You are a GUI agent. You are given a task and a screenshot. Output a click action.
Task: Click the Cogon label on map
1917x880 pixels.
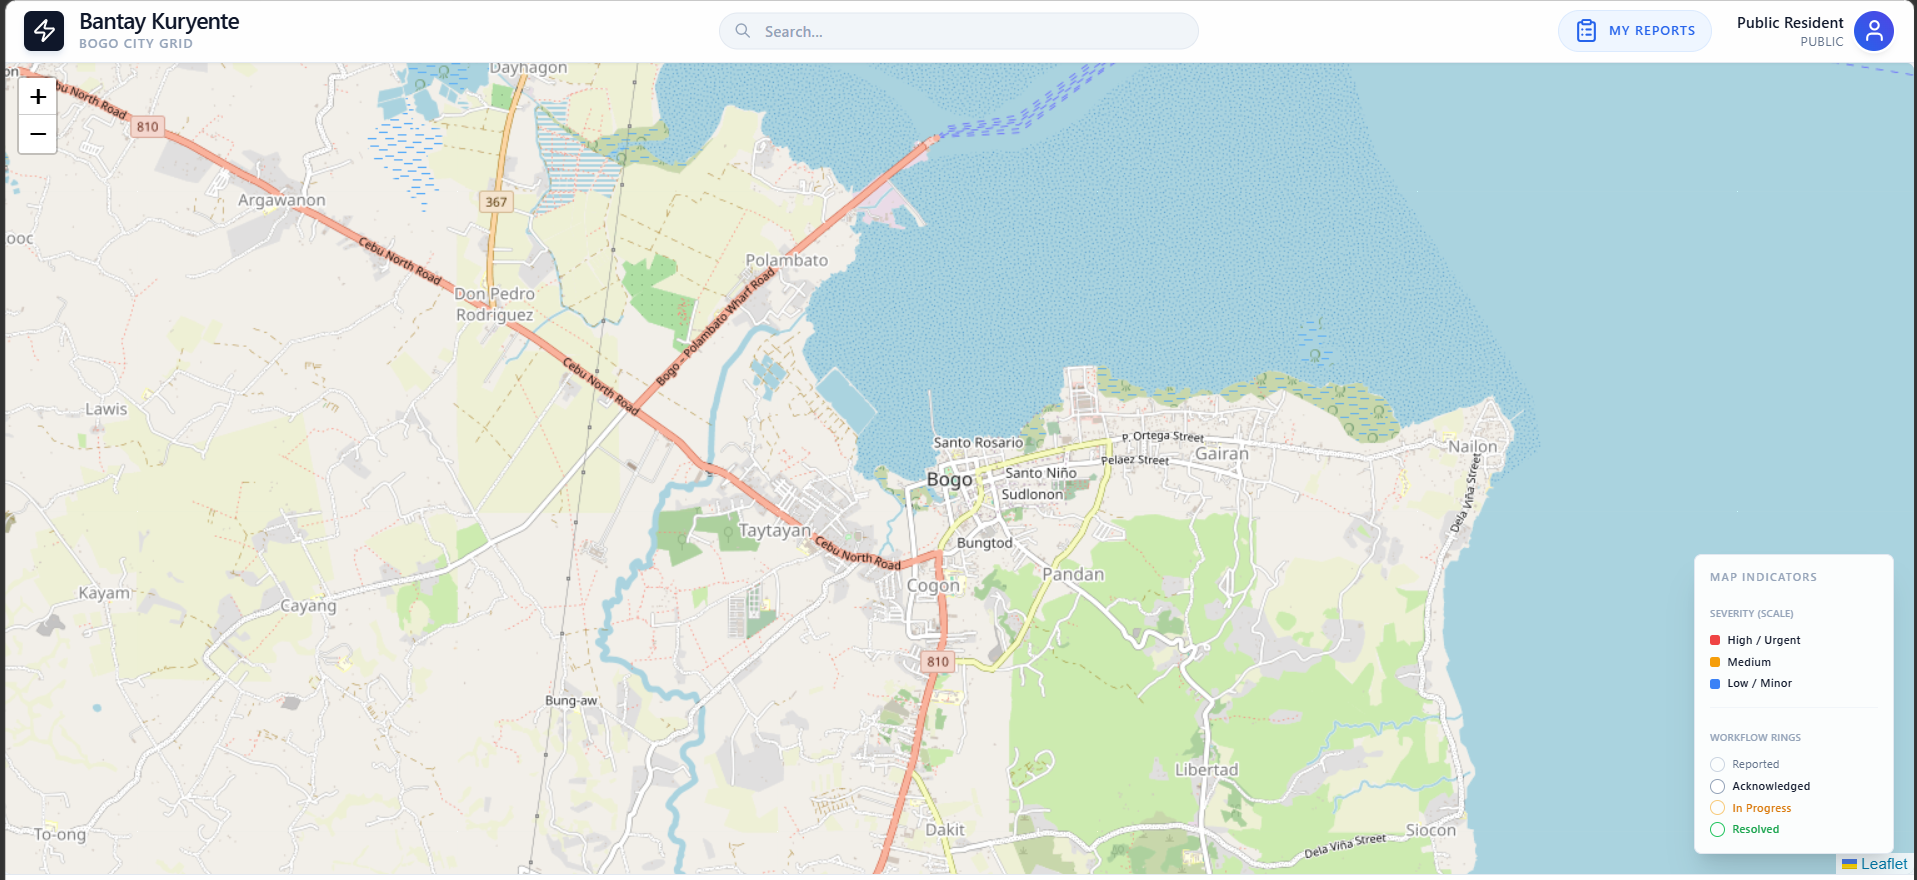(933, 586)
